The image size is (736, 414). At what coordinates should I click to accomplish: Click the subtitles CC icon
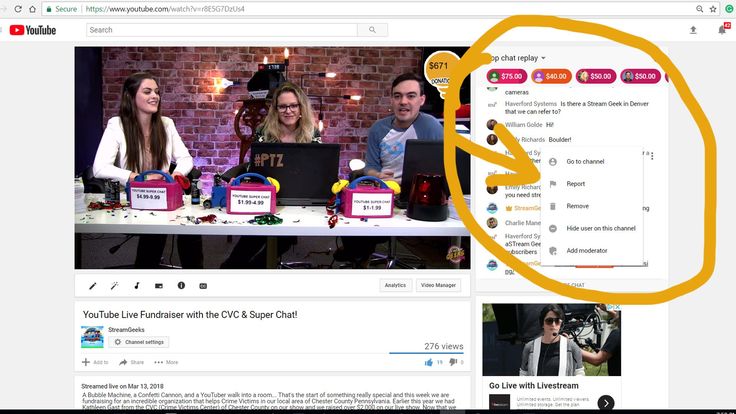(x=203, y=286)
